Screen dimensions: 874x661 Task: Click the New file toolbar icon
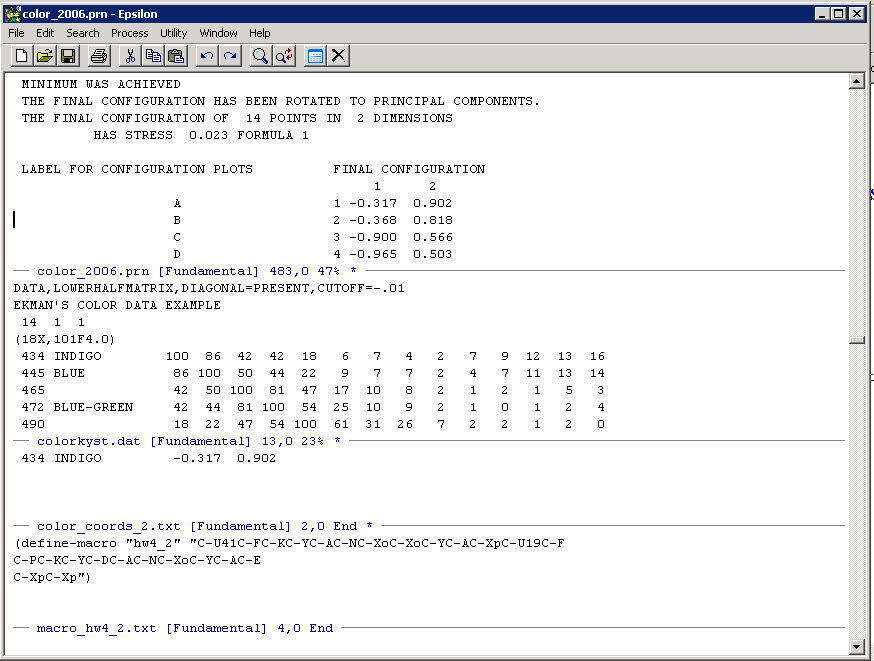pos(21,56)
